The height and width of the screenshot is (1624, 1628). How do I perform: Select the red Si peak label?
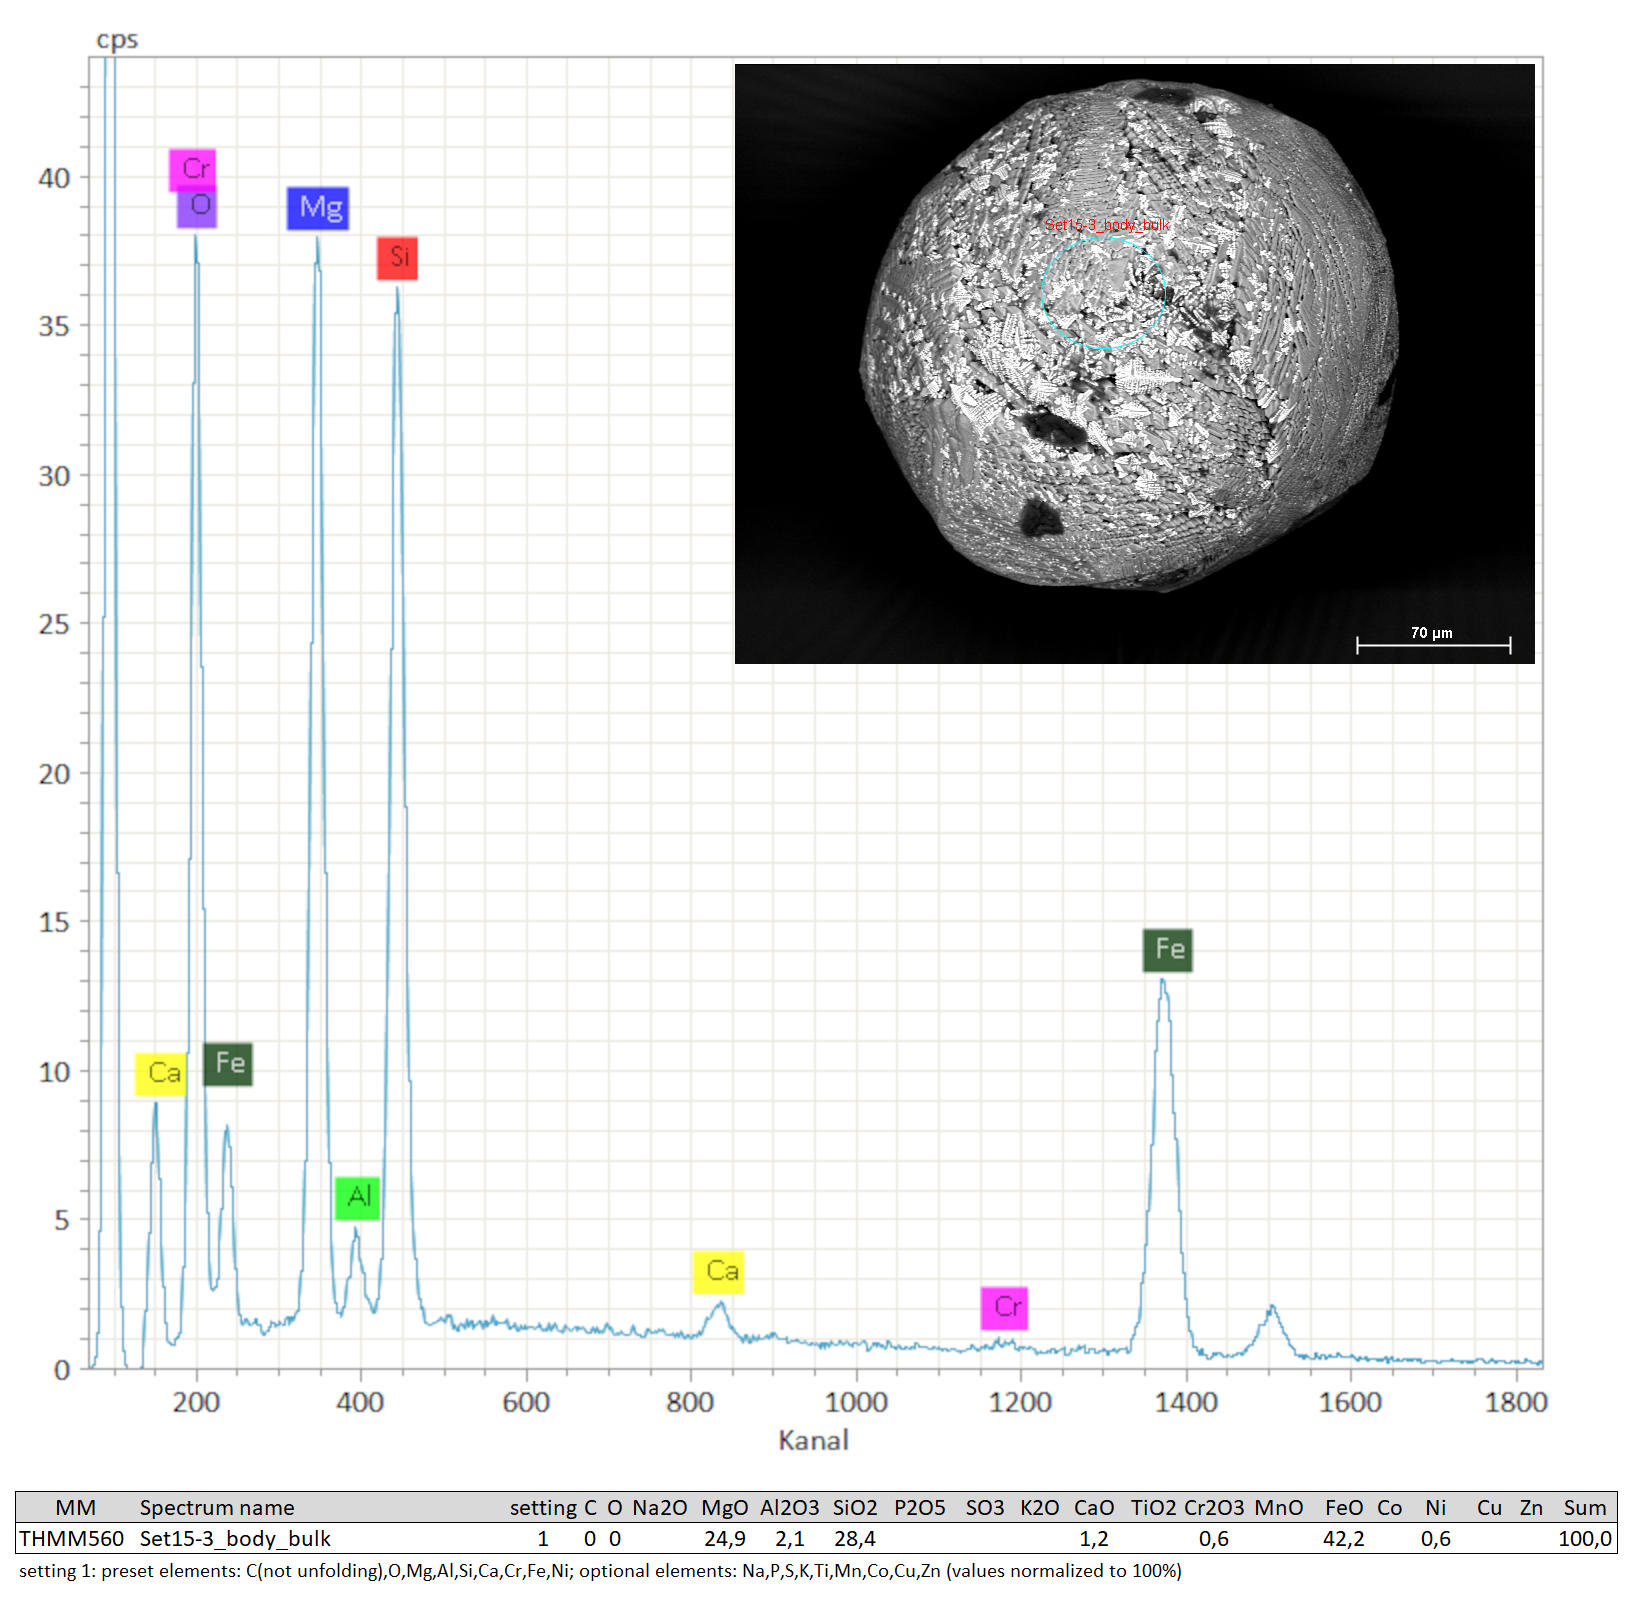pyautogui.click(x=397, y=258)
